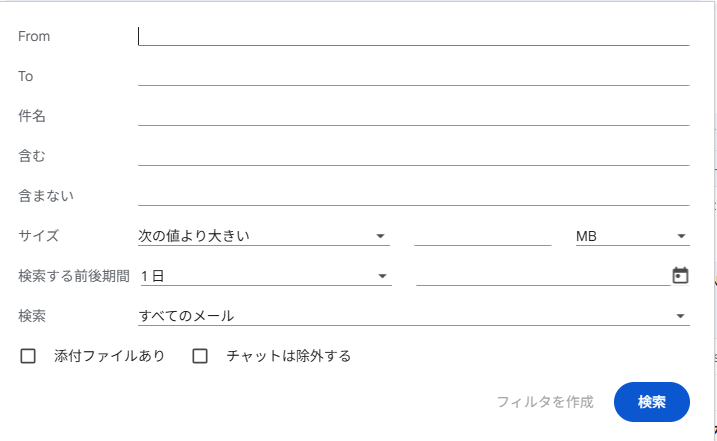The height and width of the screenshot is (441, 717).
Task: Click the 検索する前後期間 label
Action: click(x=74, y=276)
